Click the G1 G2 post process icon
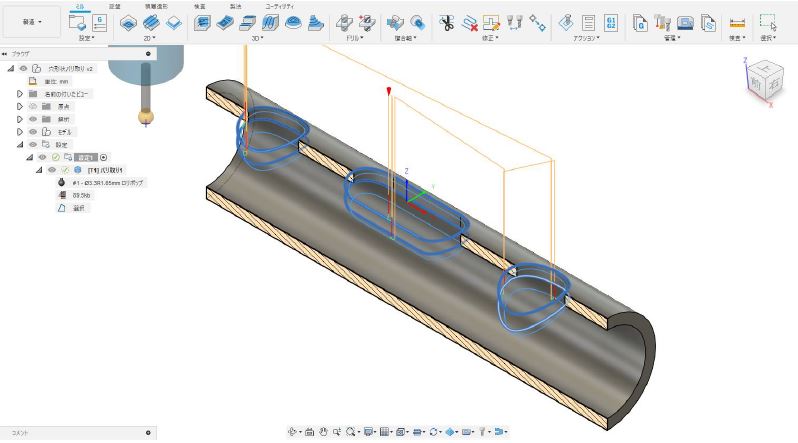798x443 pixels. (x=612, y=22)
